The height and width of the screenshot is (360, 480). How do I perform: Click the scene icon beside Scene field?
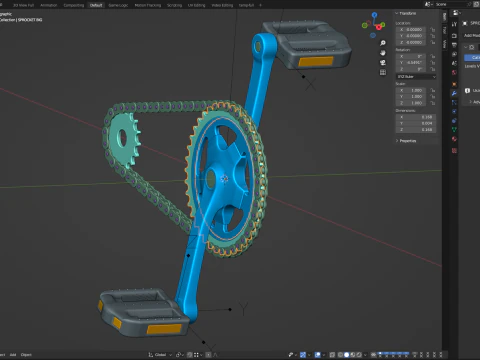point(428,4)
